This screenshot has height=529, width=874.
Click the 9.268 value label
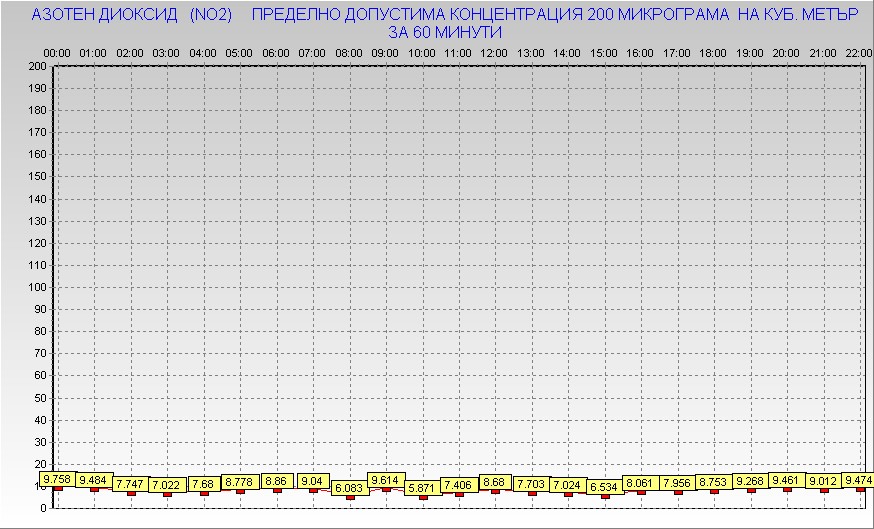coord(750,481)
